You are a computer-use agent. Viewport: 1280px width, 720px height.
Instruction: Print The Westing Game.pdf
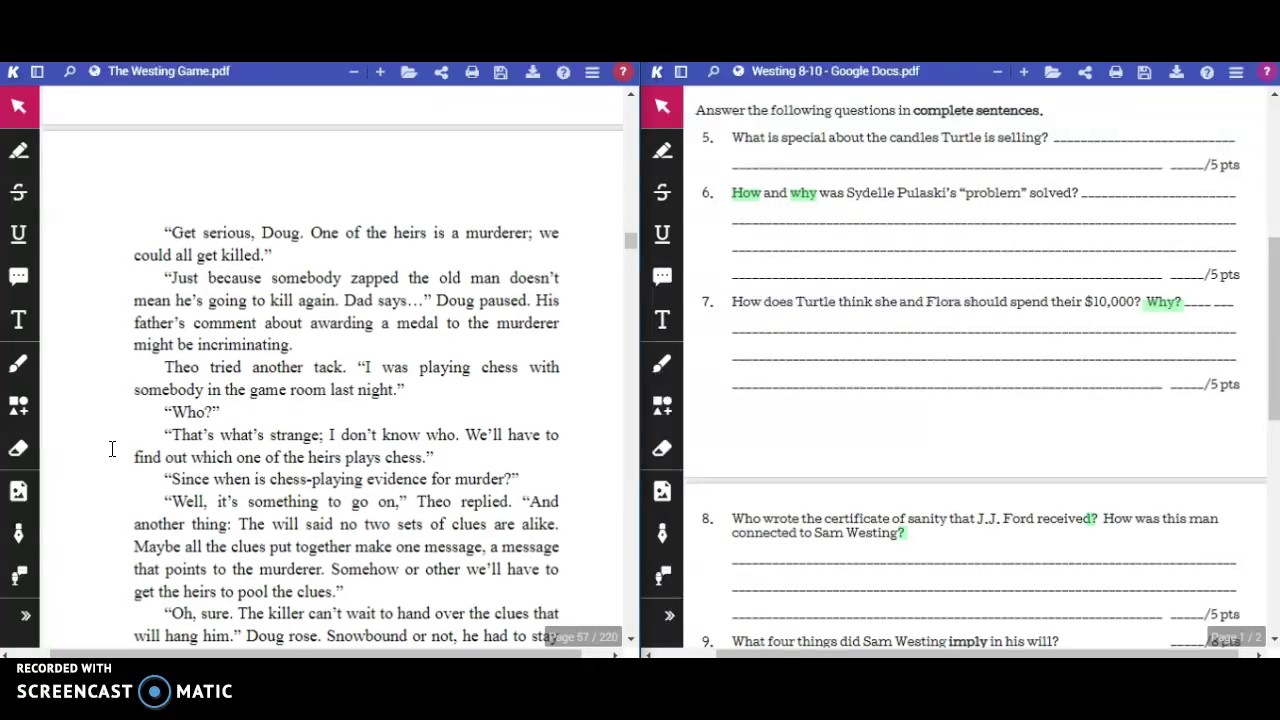tap(472, 72)
